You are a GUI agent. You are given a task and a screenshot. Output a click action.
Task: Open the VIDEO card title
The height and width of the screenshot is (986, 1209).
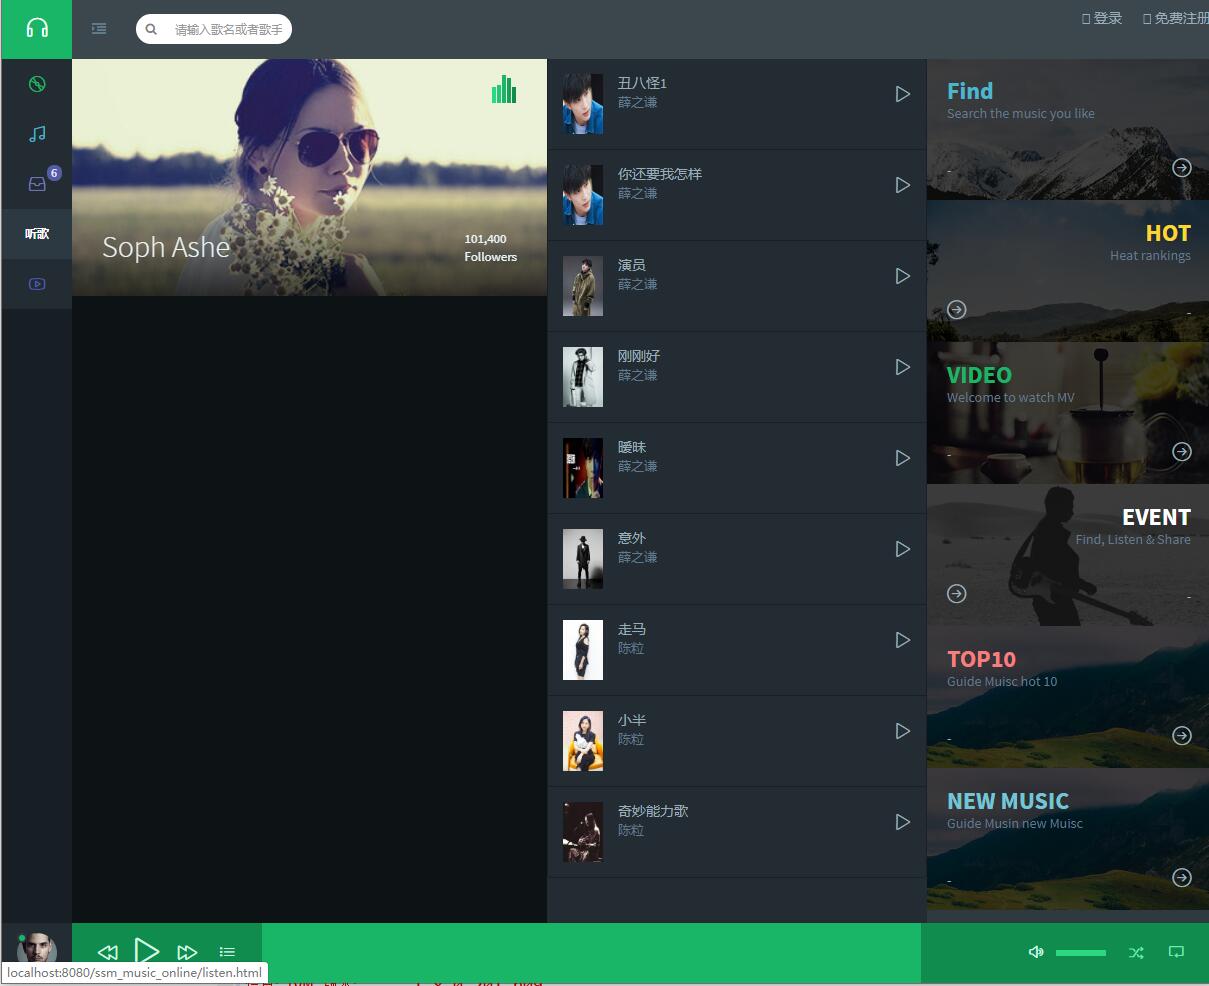click(x=979, y=375)
